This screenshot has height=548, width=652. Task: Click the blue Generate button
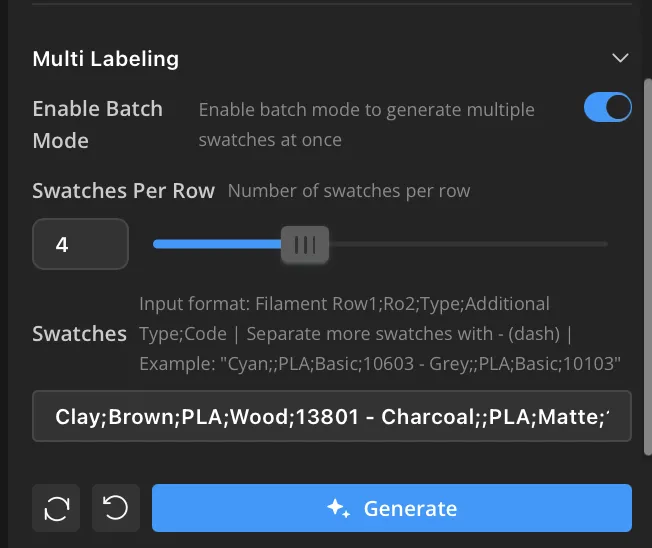392,508
